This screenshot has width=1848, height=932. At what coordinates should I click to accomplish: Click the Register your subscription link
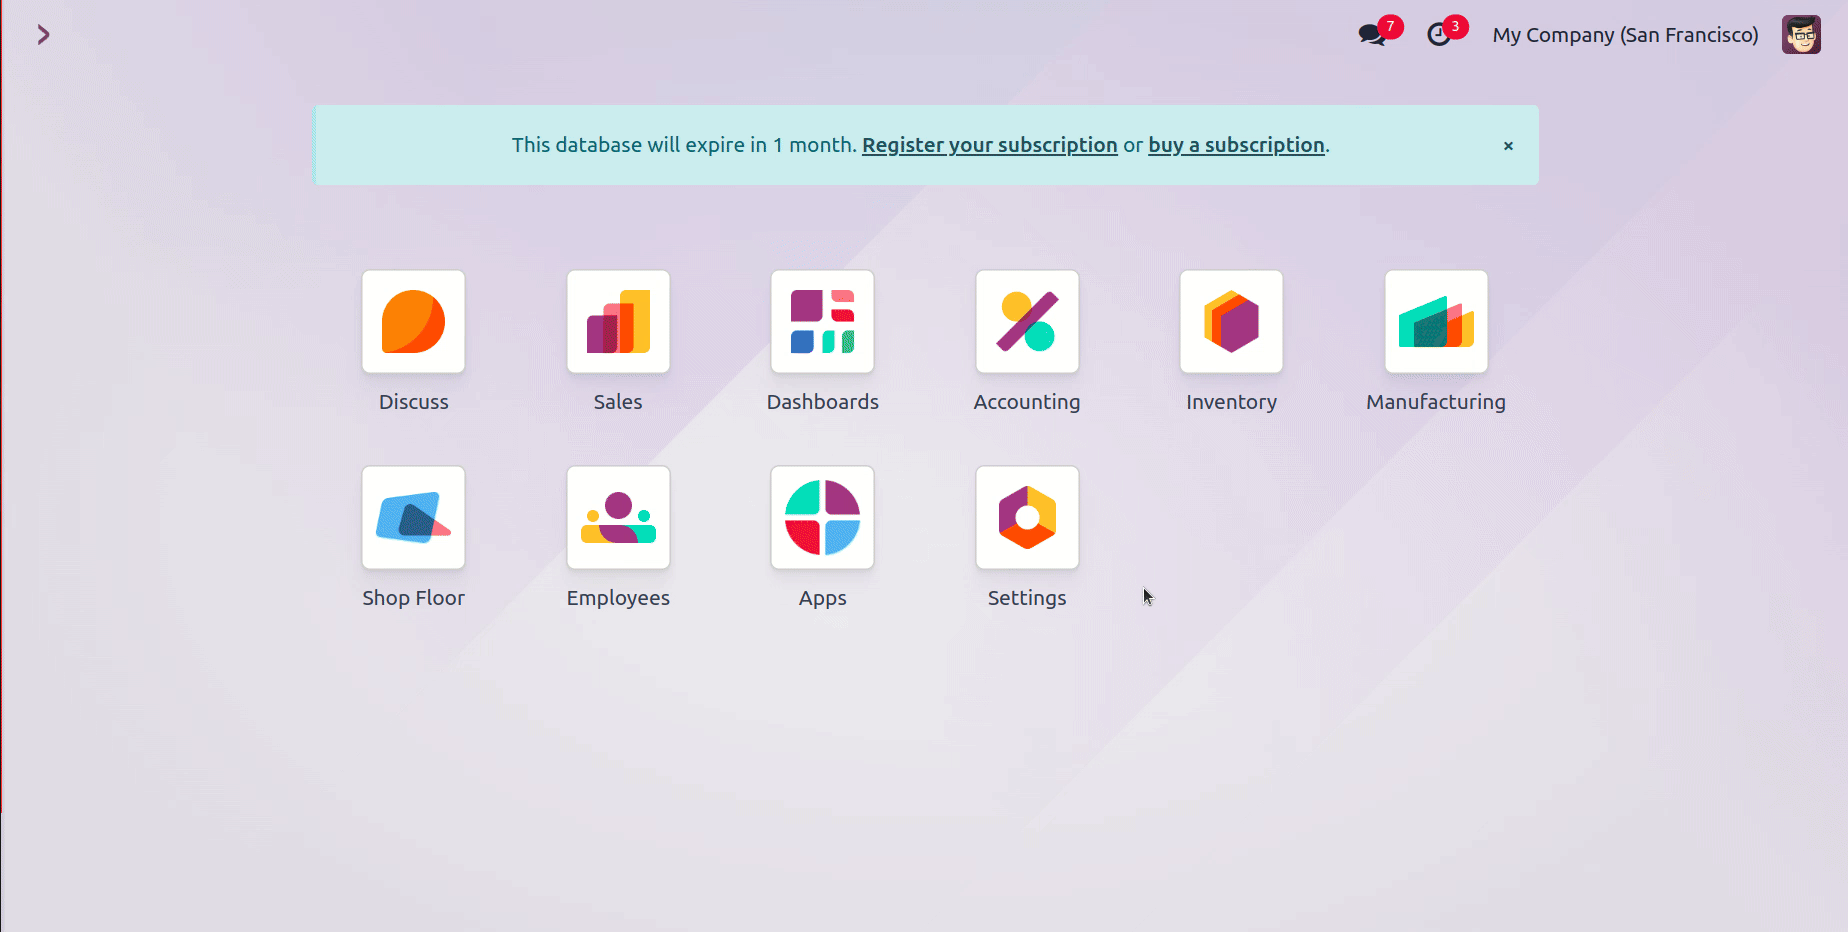tap(989, 145)
